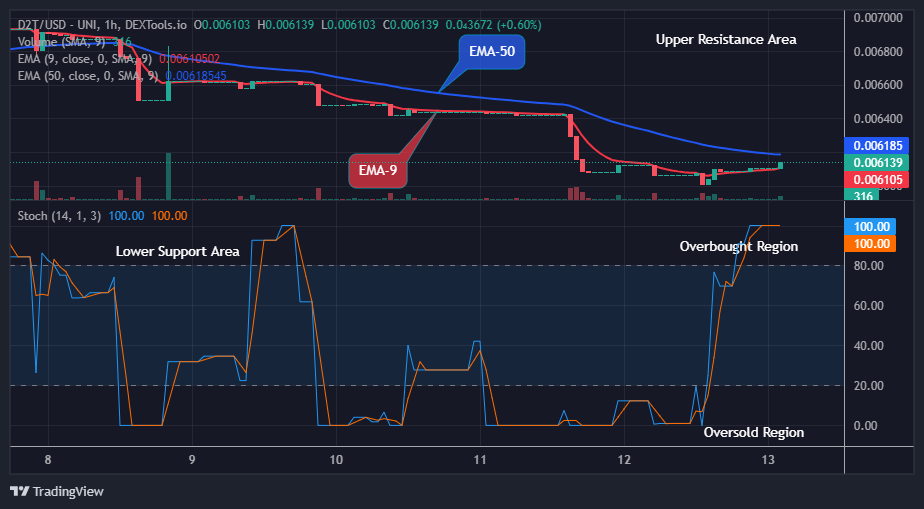924x509 pixels.
Task: Click date 12 on time axis
Action: pyautogui.click(x=625, y=460)
